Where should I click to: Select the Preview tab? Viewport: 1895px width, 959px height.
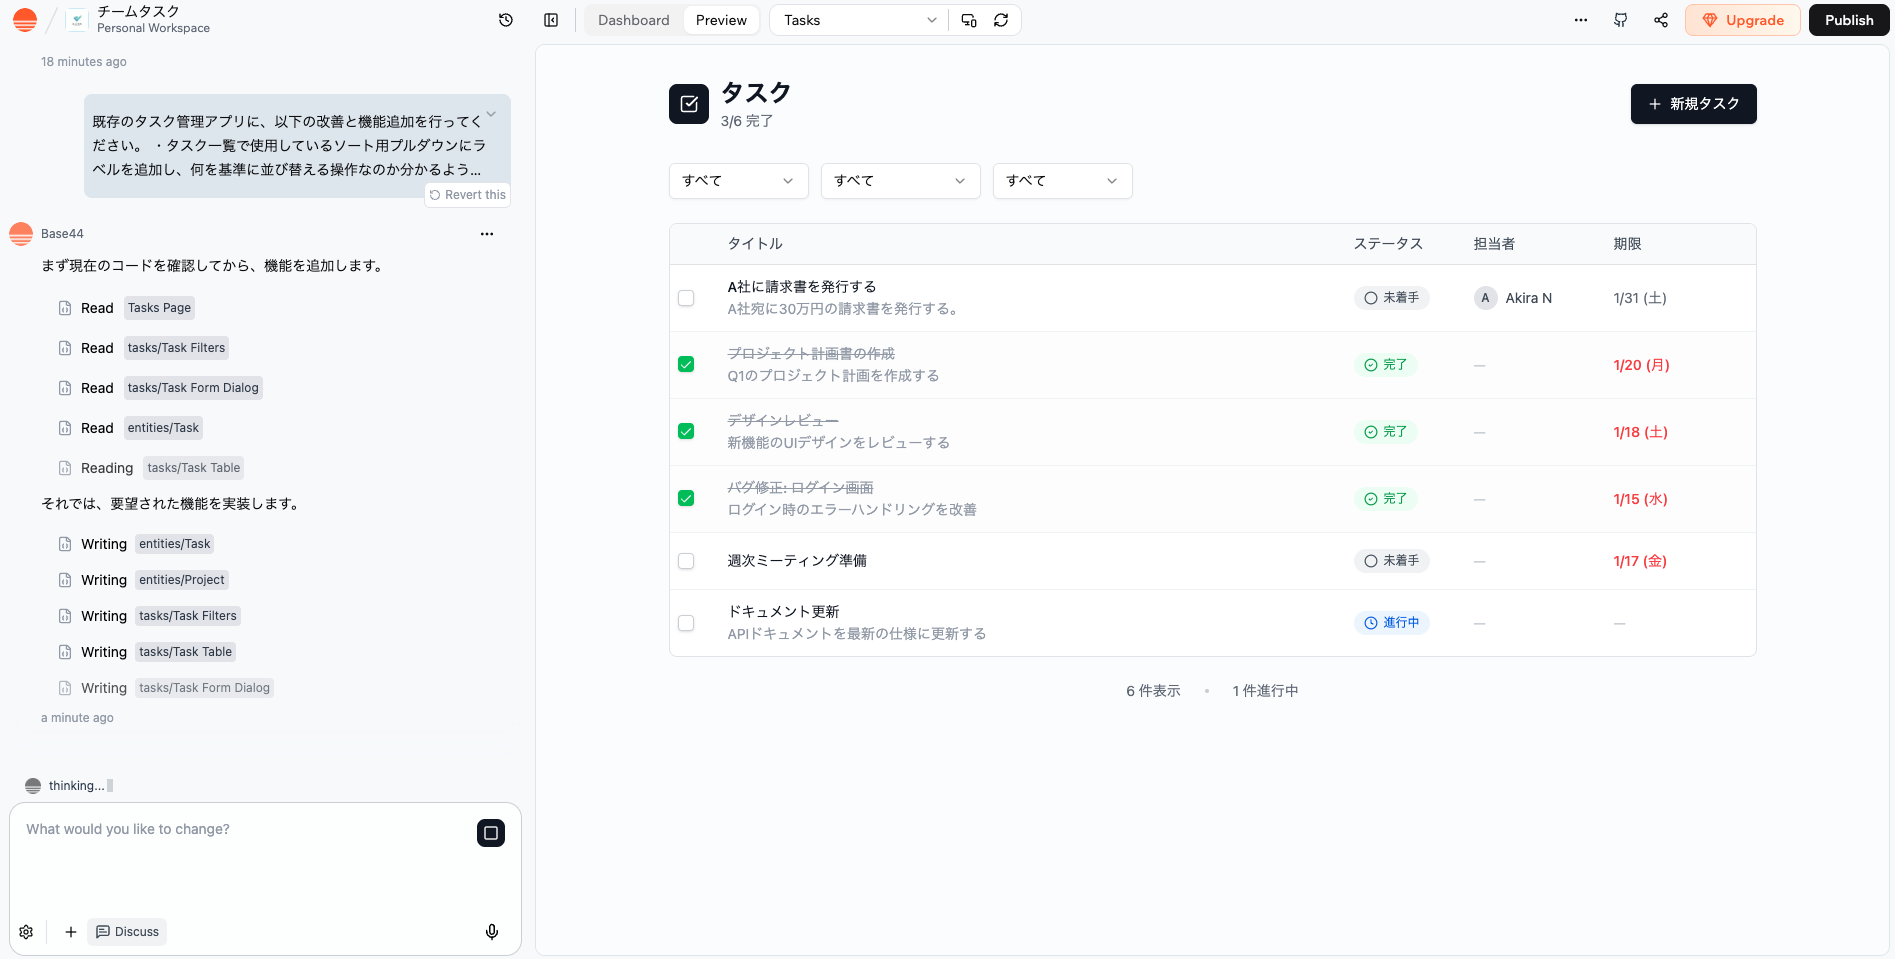tap(721, 20)
